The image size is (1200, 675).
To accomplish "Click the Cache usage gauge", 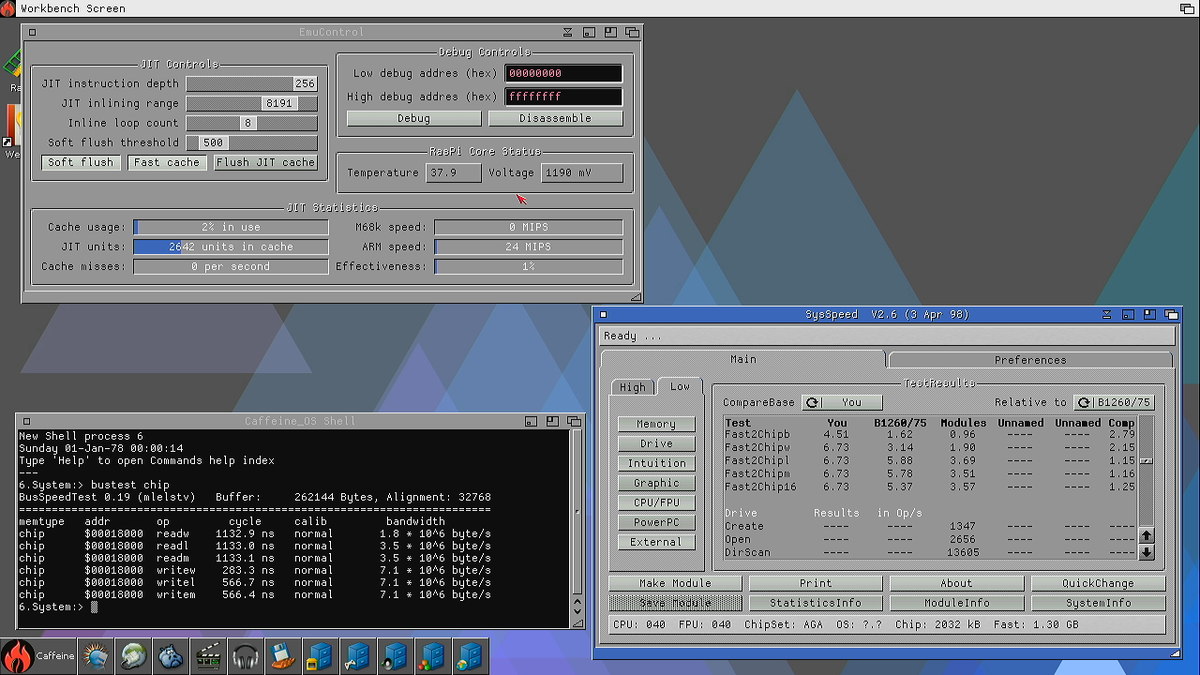I will 231,227.
